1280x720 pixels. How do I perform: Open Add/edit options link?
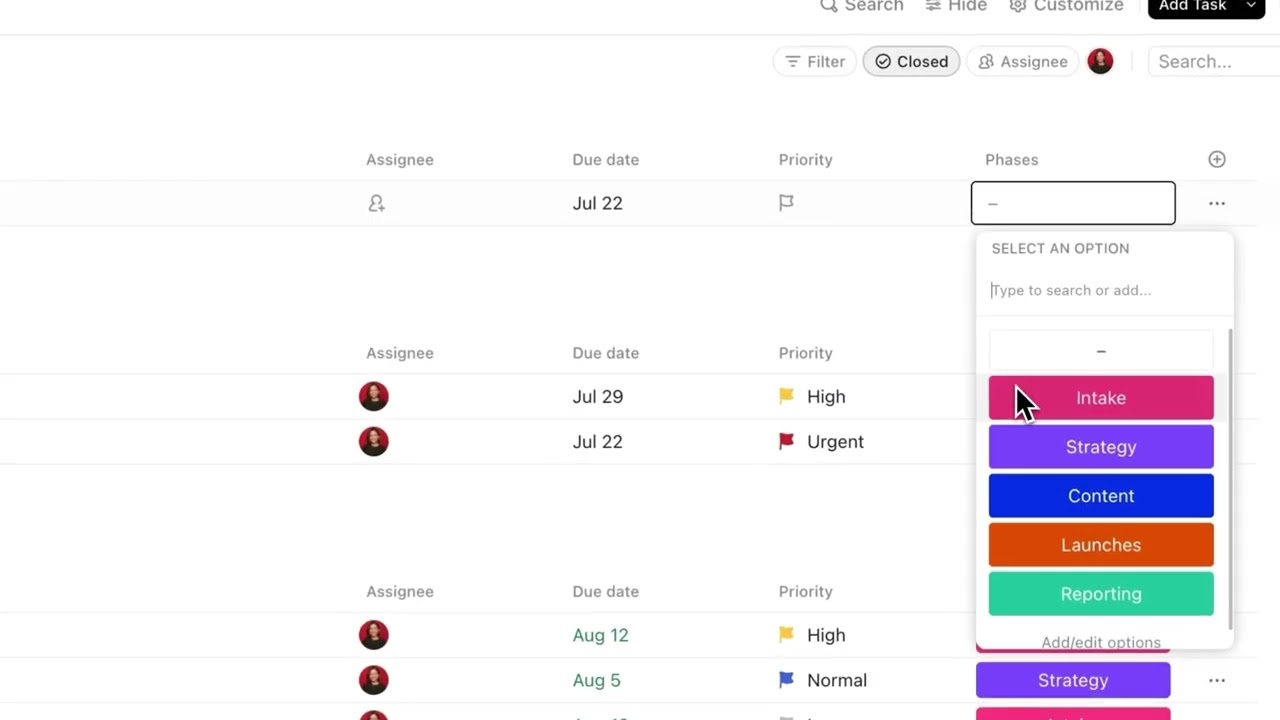(1101, 642)
